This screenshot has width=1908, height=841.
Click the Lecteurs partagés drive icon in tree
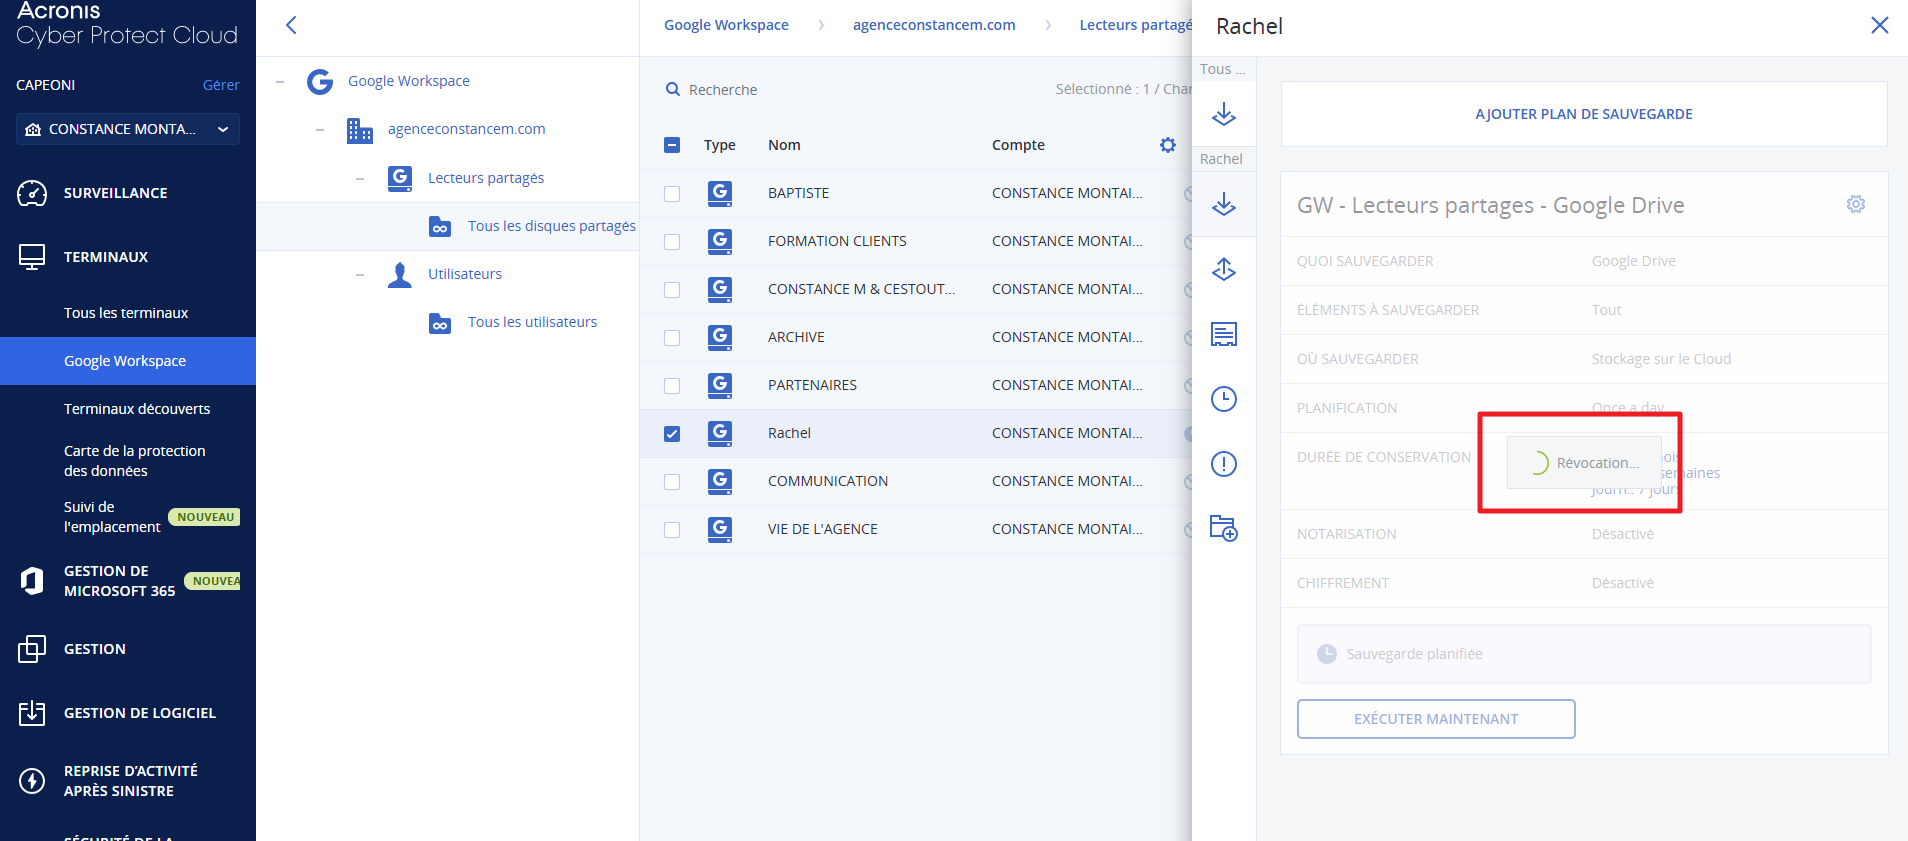tap(400, 178)
